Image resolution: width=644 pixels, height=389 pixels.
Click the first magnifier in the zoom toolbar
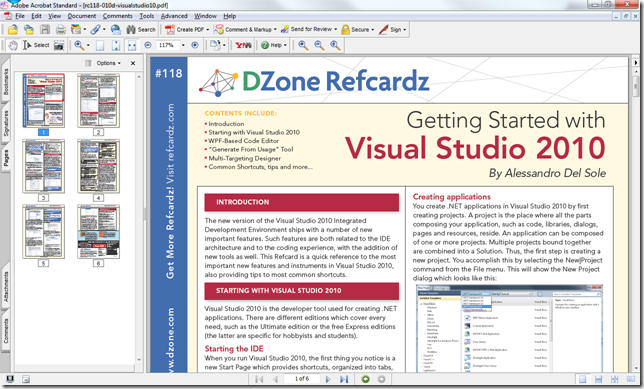(x=303, y=45)
